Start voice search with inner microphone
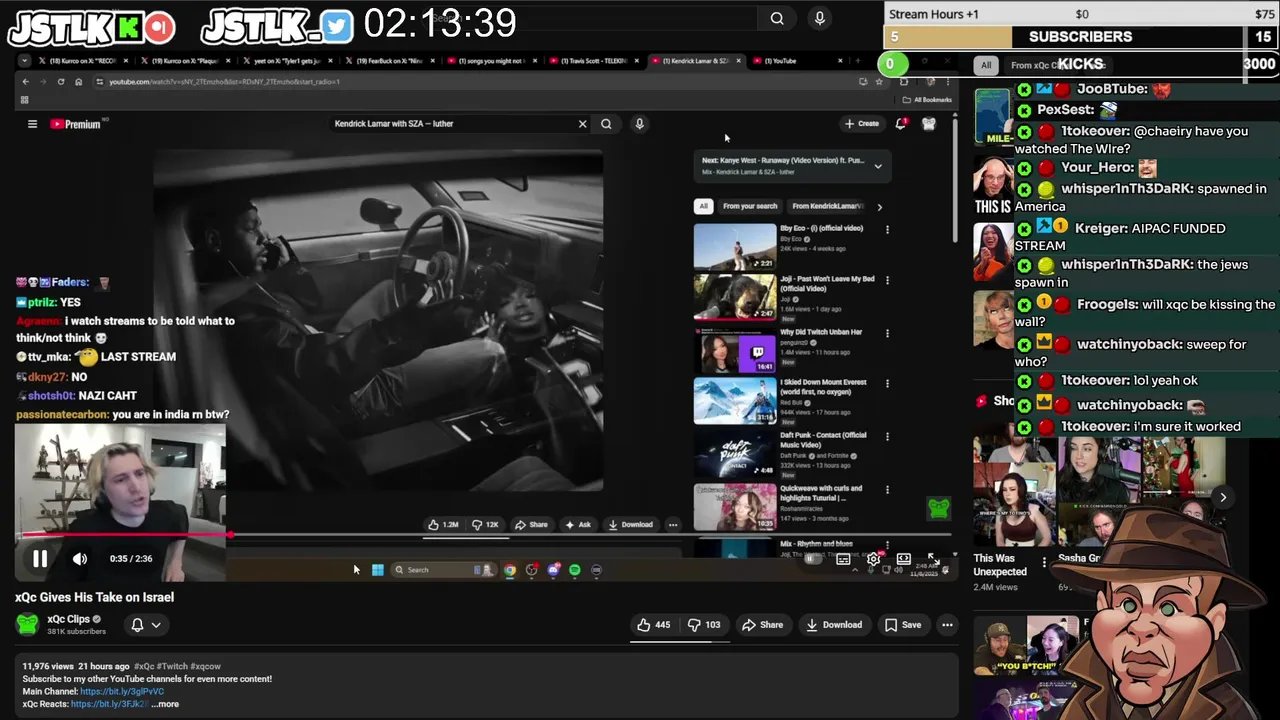This screenshot has width=1280, height=720. pos(639,124)
